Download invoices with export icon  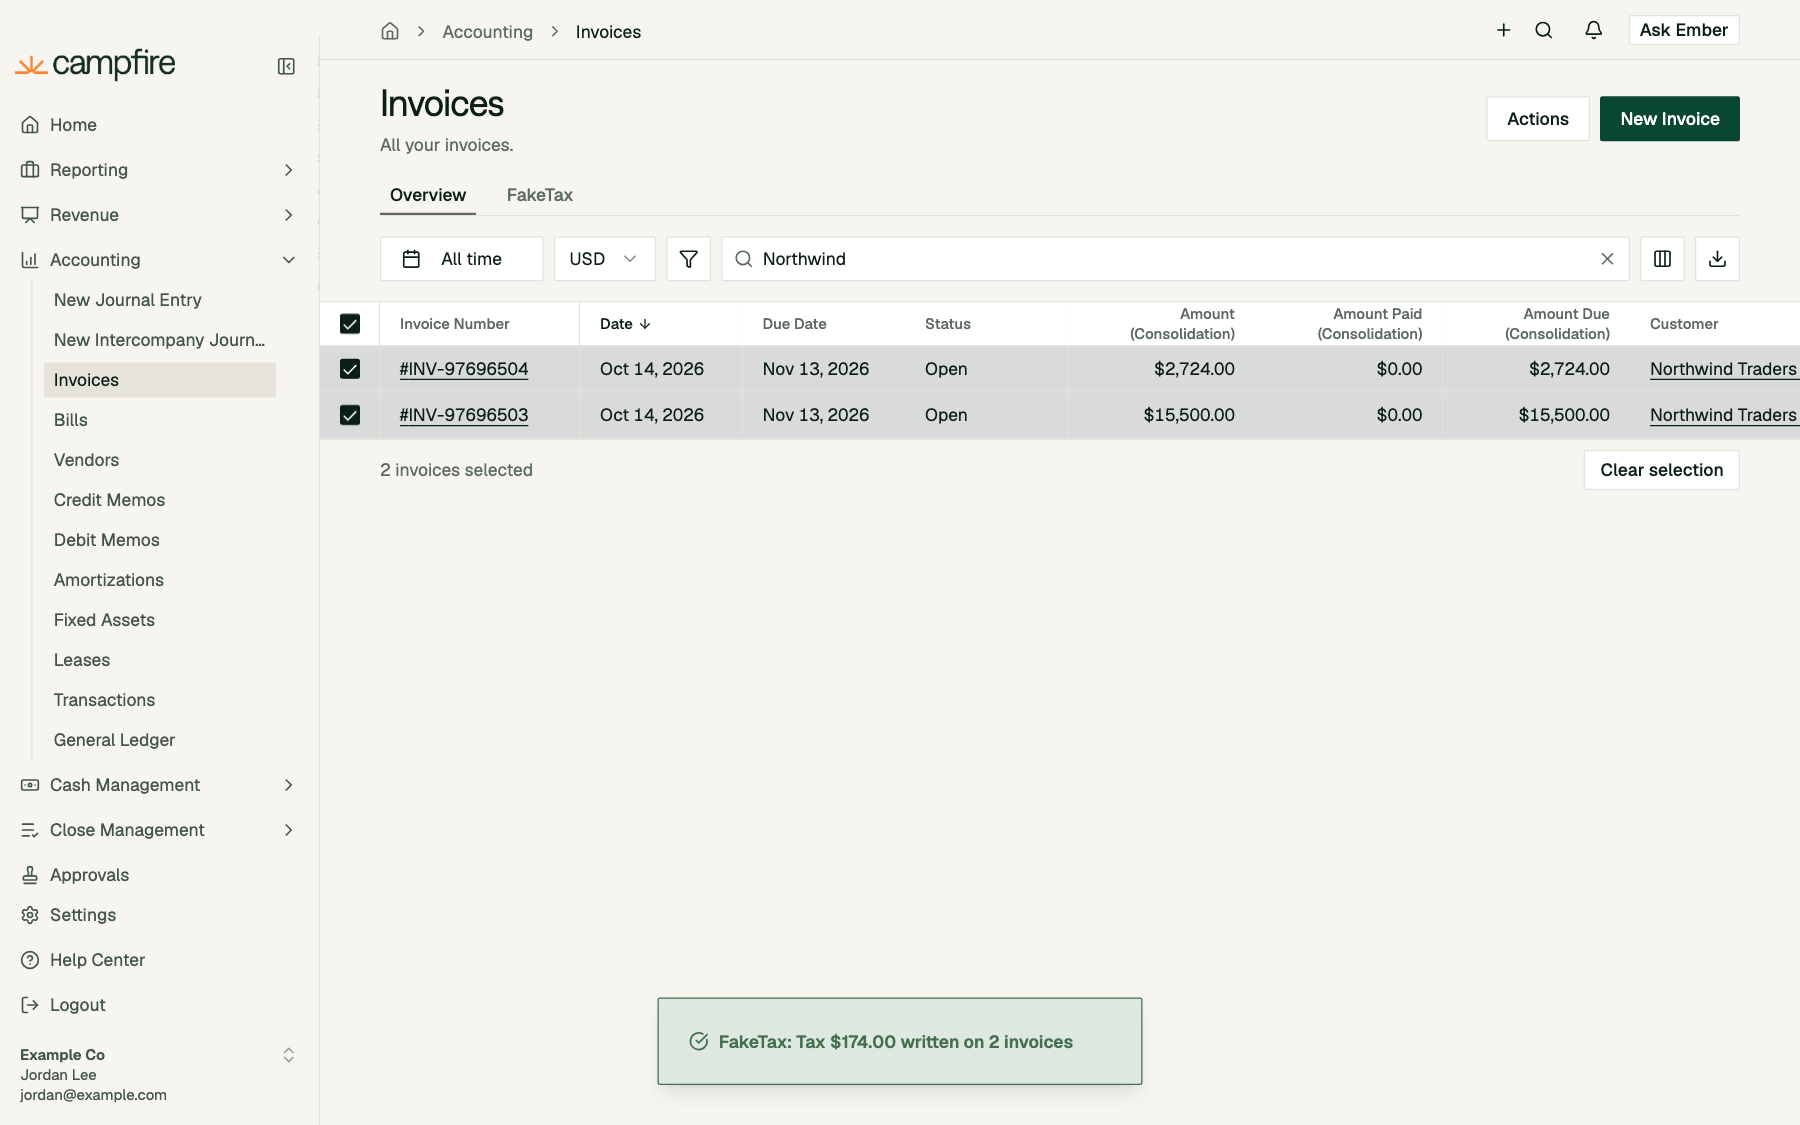click(1717, 259)
